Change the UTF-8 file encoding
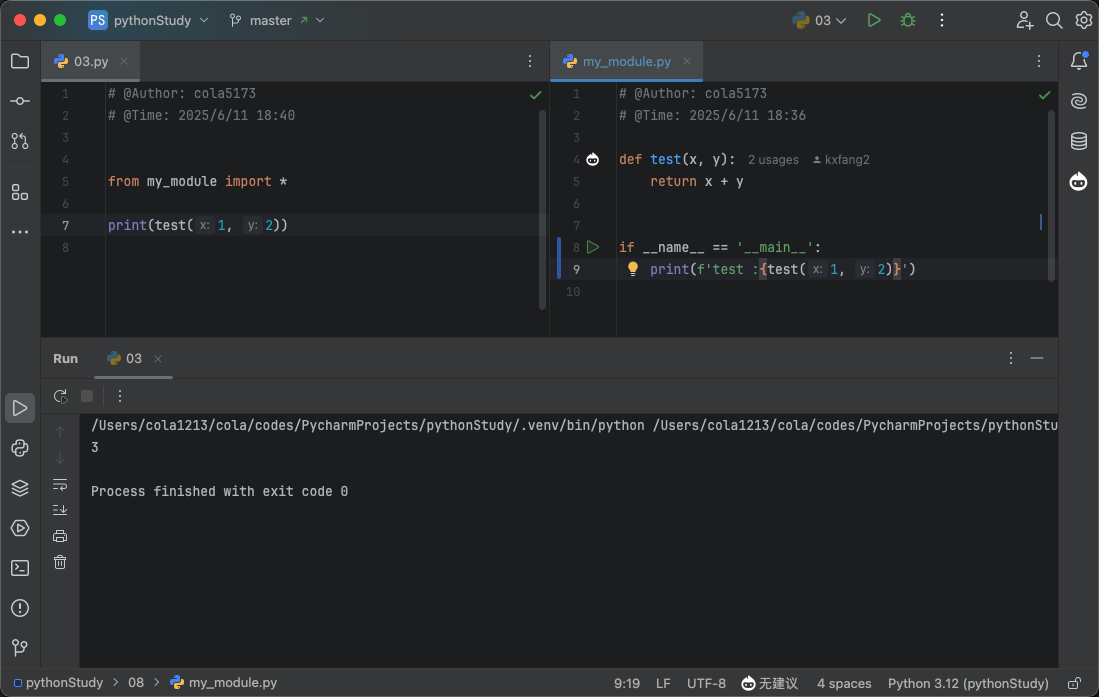 706,683
